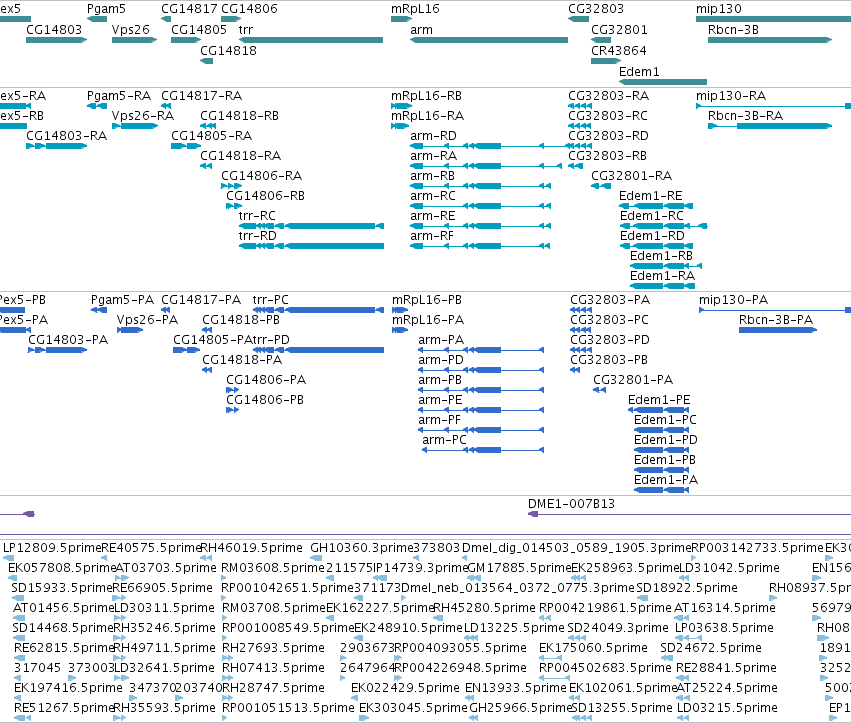Select EST label SD18922.5prime
This screenshot has height=723, width=851.
tap(687, 587)
